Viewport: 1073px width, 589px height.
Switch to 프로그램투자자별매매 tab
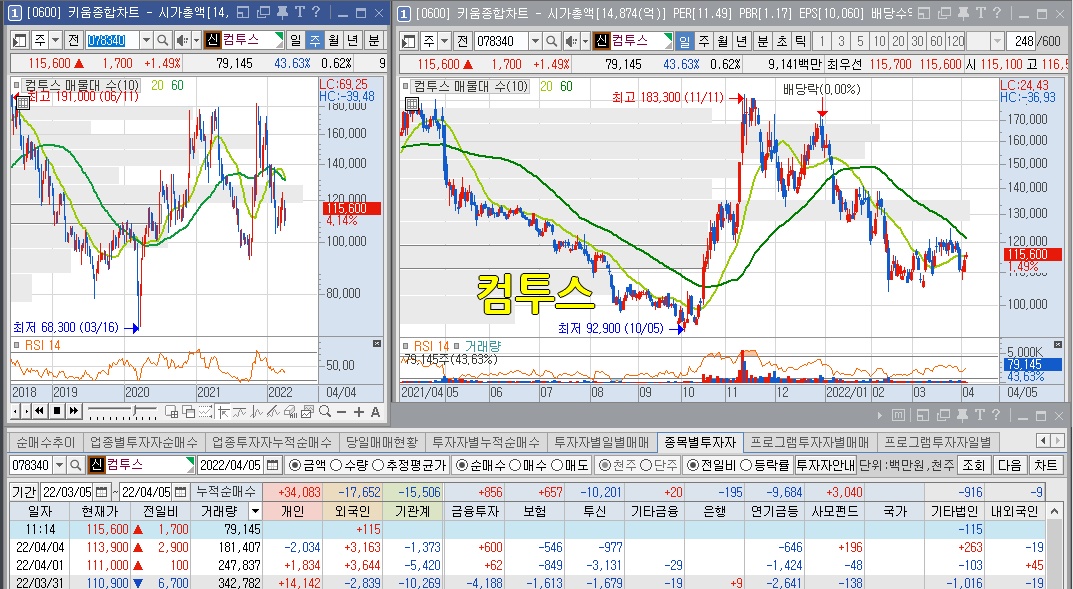click(x=810, y=442)
